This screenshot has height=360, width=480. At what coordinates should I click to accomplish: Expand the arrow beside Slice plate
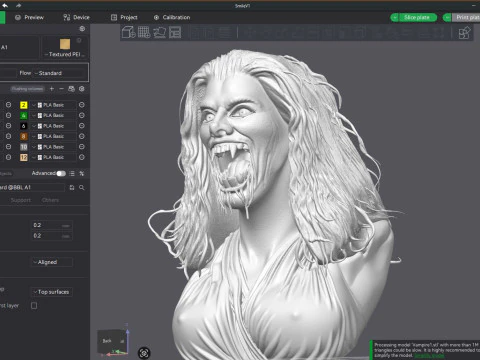395,17
